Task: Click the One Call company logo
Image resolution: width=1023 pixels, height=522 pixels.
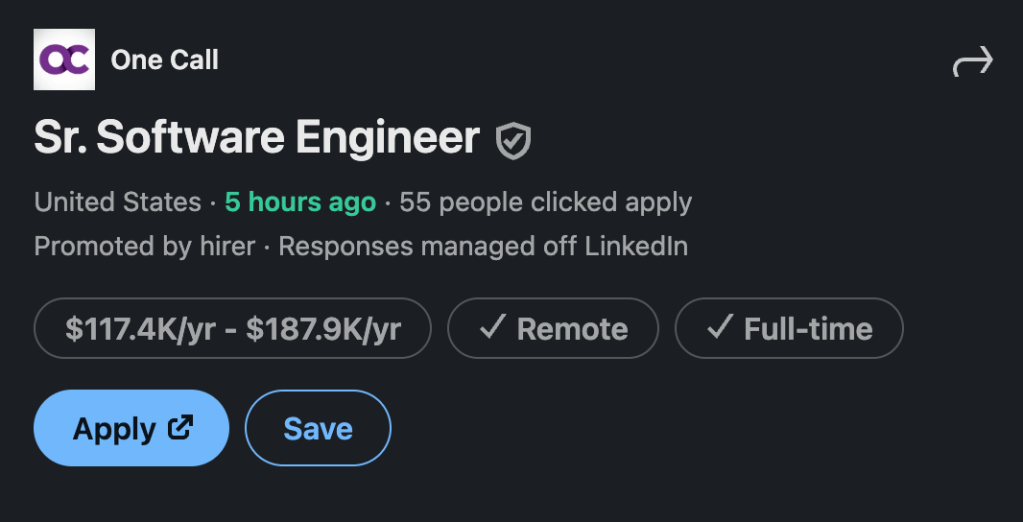Action: click(64, 60)
